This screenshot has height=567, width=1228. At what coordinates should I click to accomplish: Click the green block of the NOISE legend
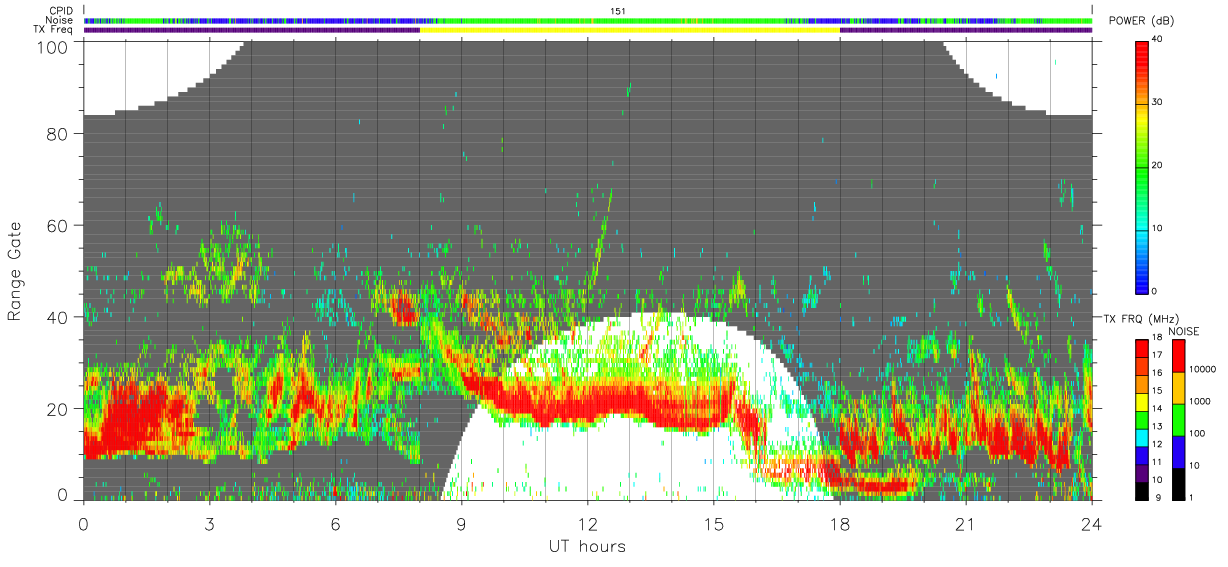click(1178, 419)
